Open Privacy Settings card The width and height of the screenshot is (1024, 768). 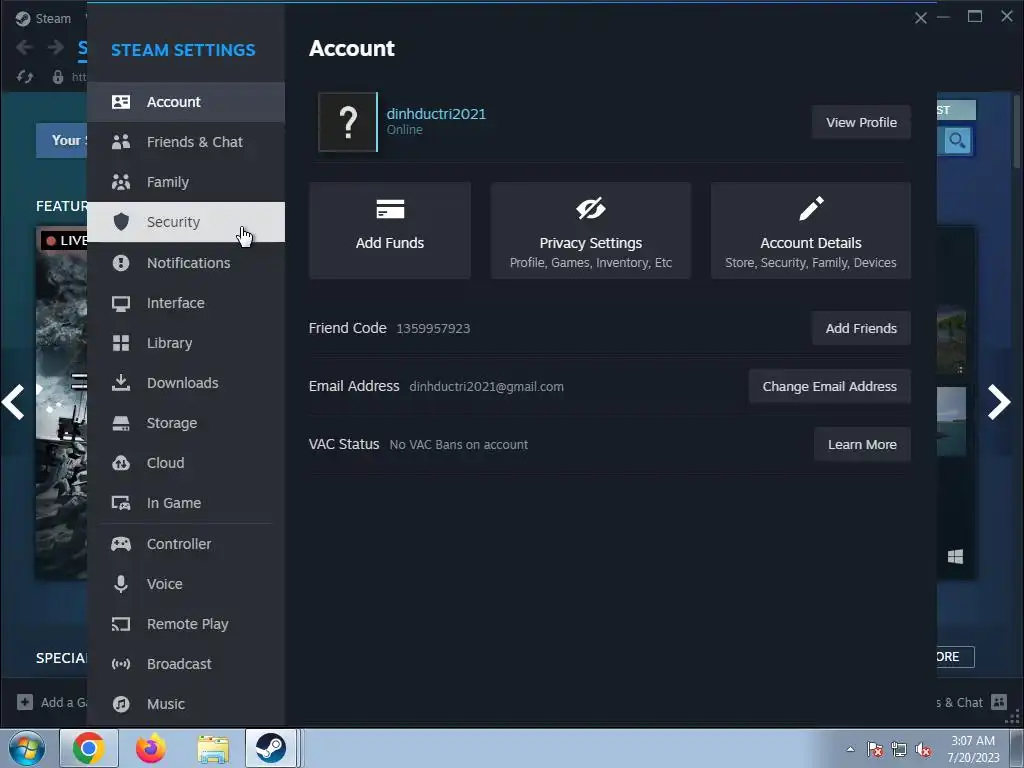590,231
